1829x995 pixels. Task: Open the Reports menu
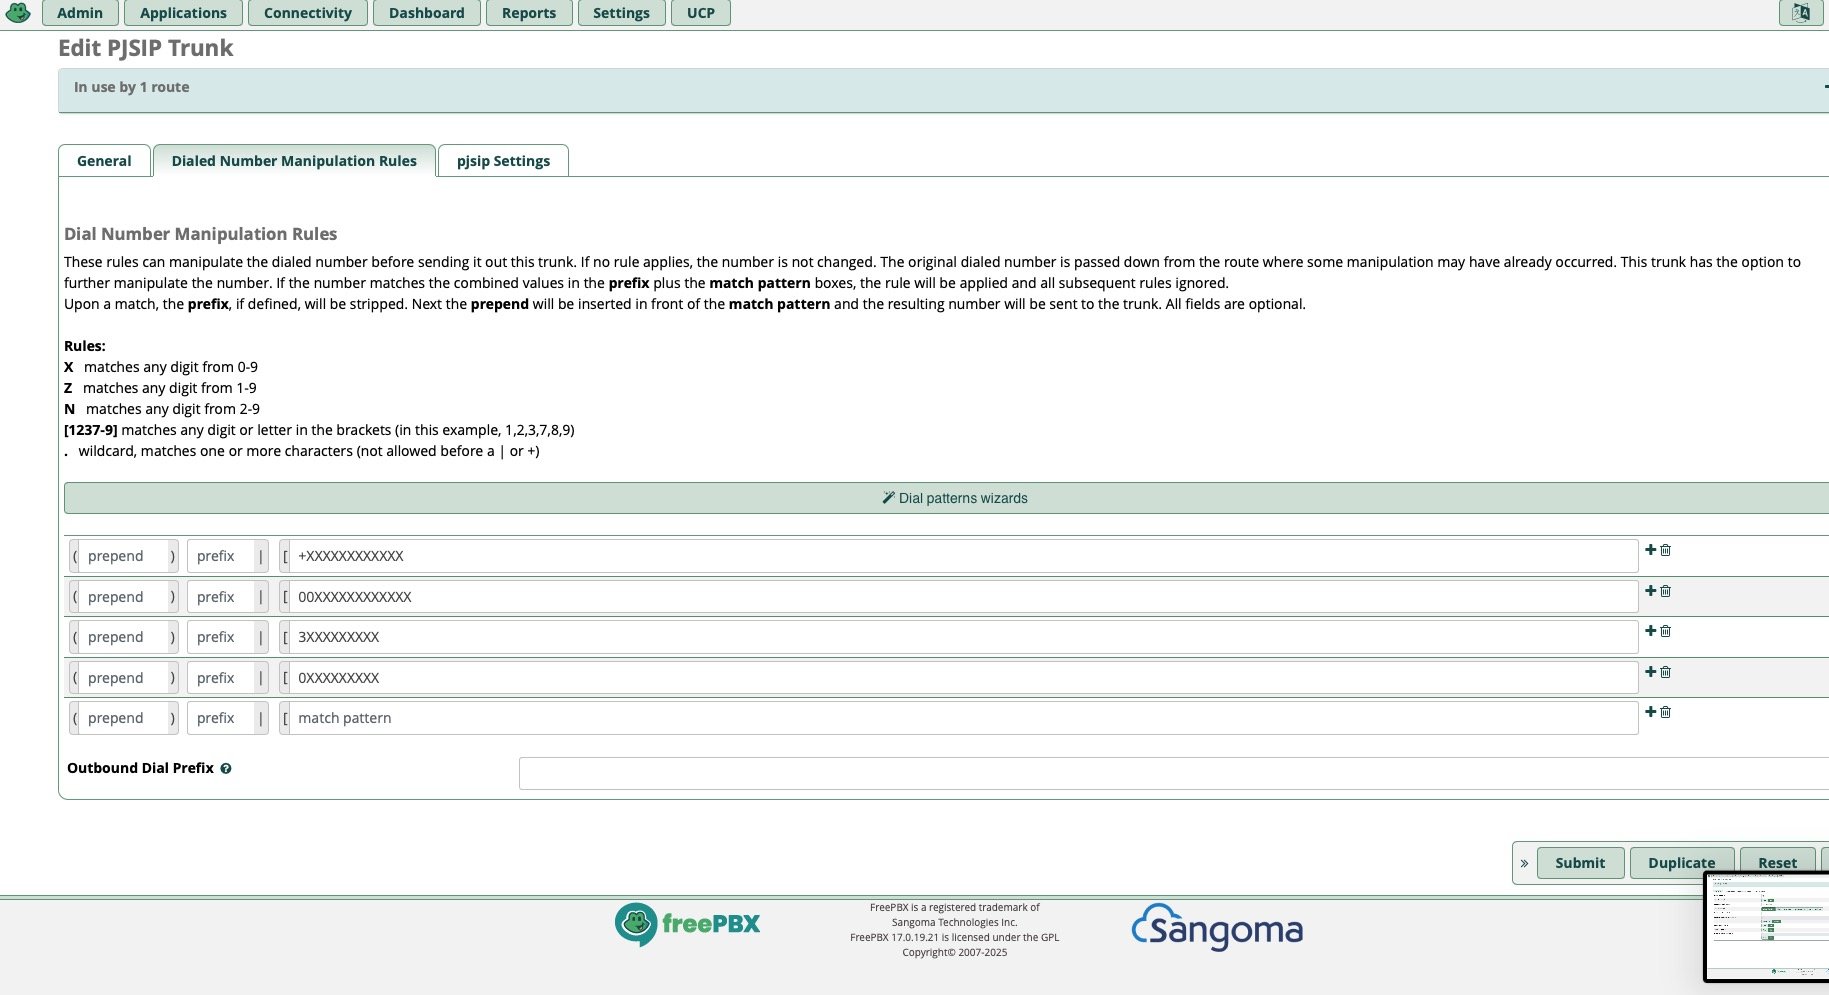529,13
